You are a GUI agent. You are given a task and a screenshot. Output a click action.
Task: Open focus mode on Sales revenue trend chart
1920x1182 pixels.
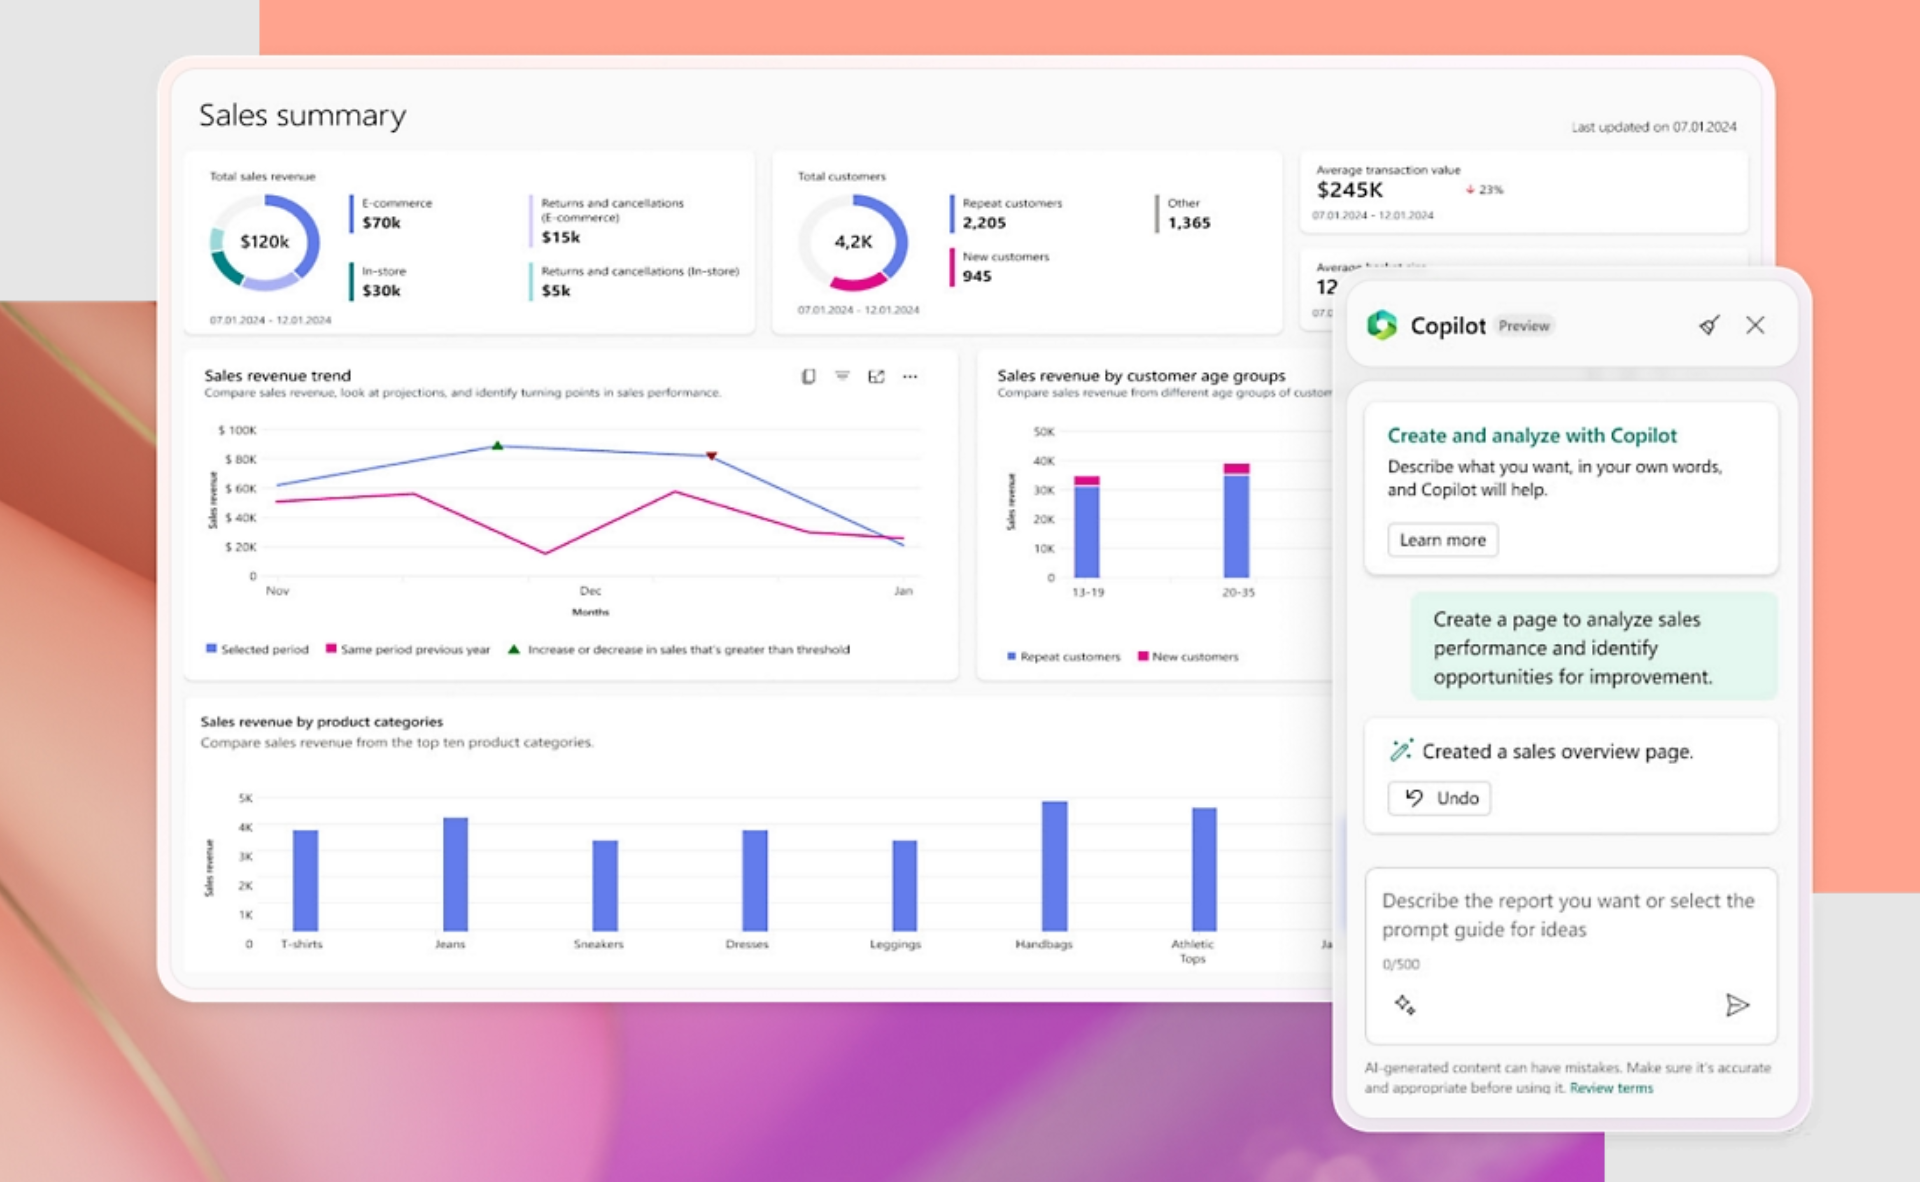[877, 377]
